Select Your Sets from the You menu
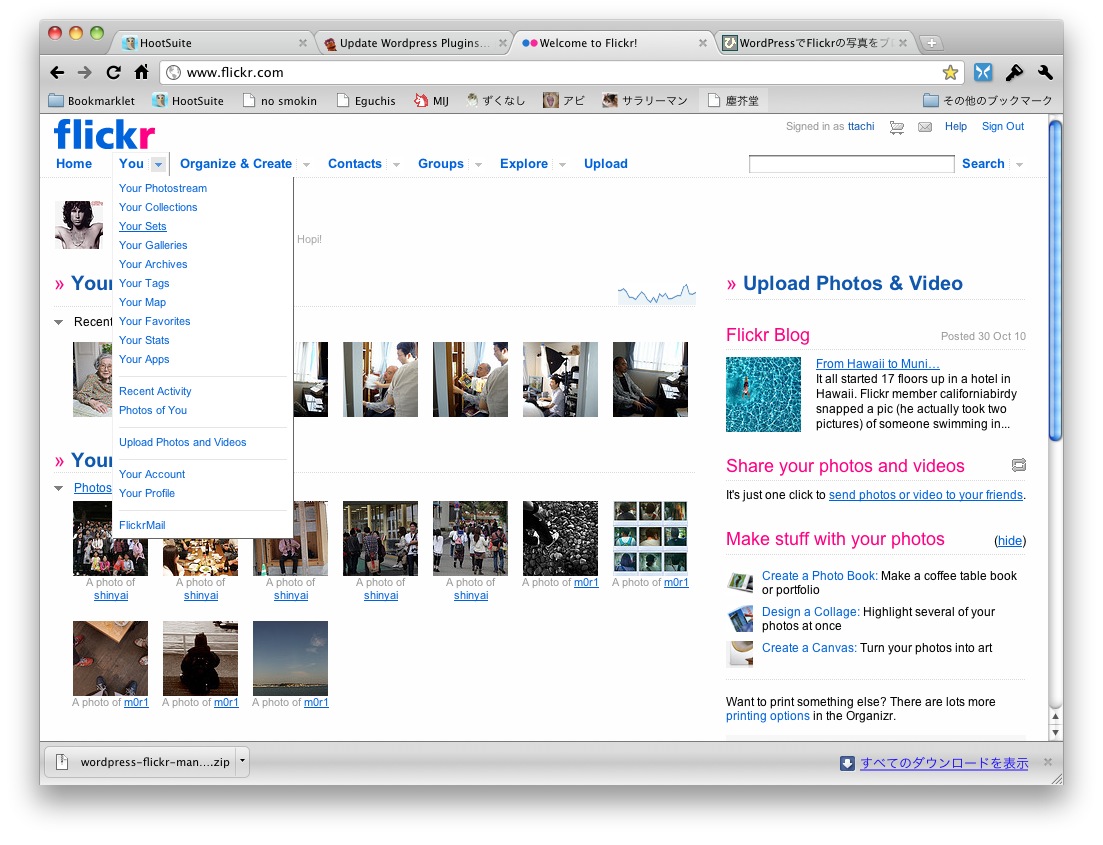1103x845 pixels. [x=142, y=226]
